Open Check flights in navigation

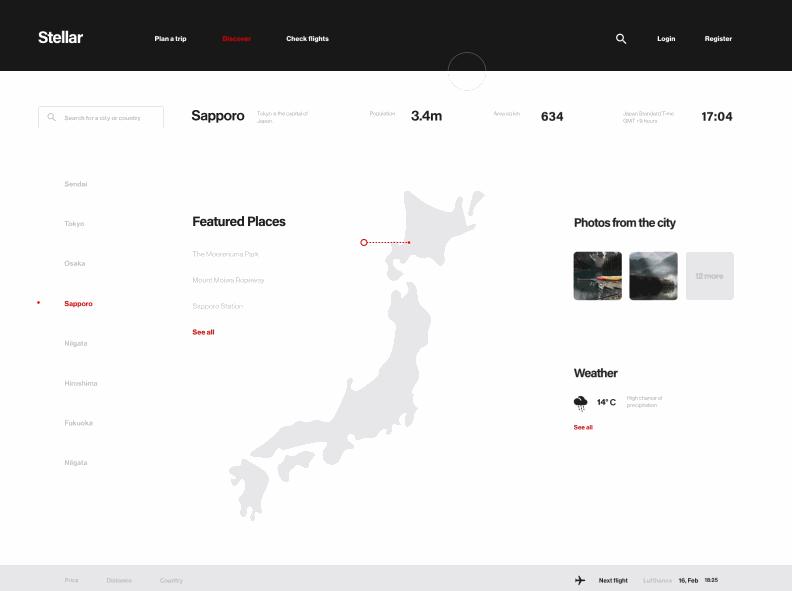pos(307,39)
